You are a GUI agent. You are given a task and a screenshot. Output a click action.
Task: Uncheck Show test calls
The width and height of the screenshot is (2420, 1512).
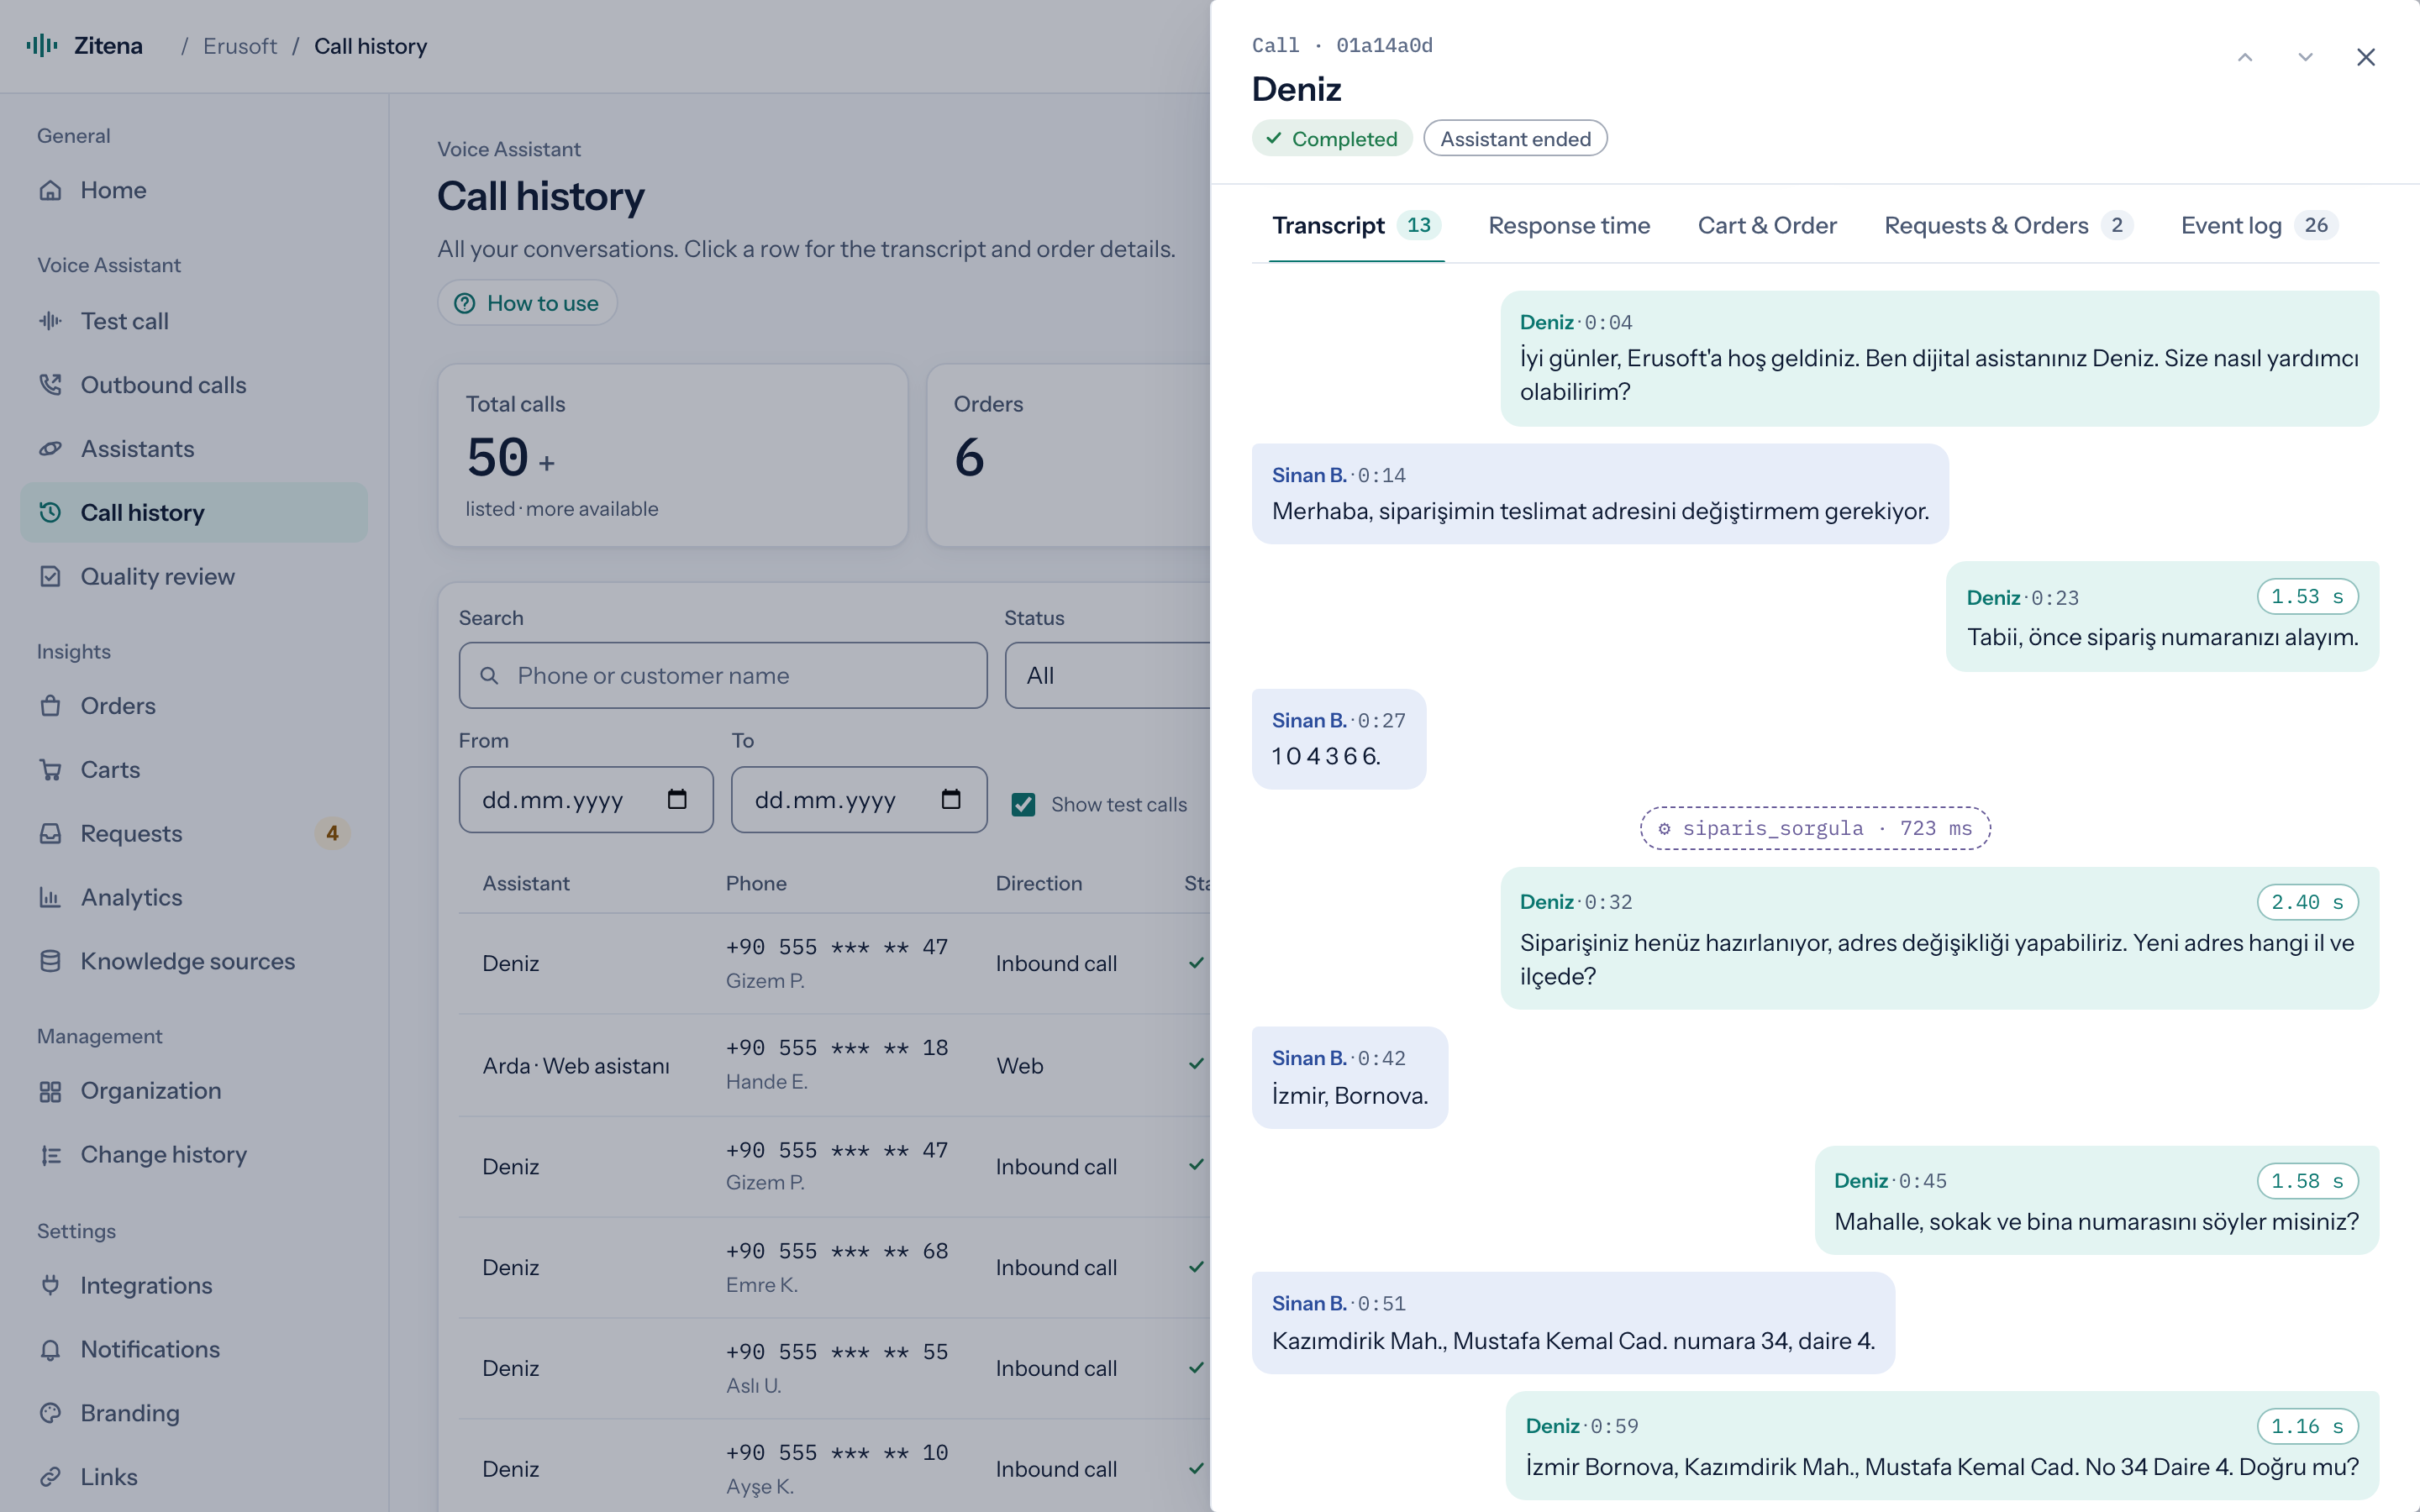tap(1023, 805)
